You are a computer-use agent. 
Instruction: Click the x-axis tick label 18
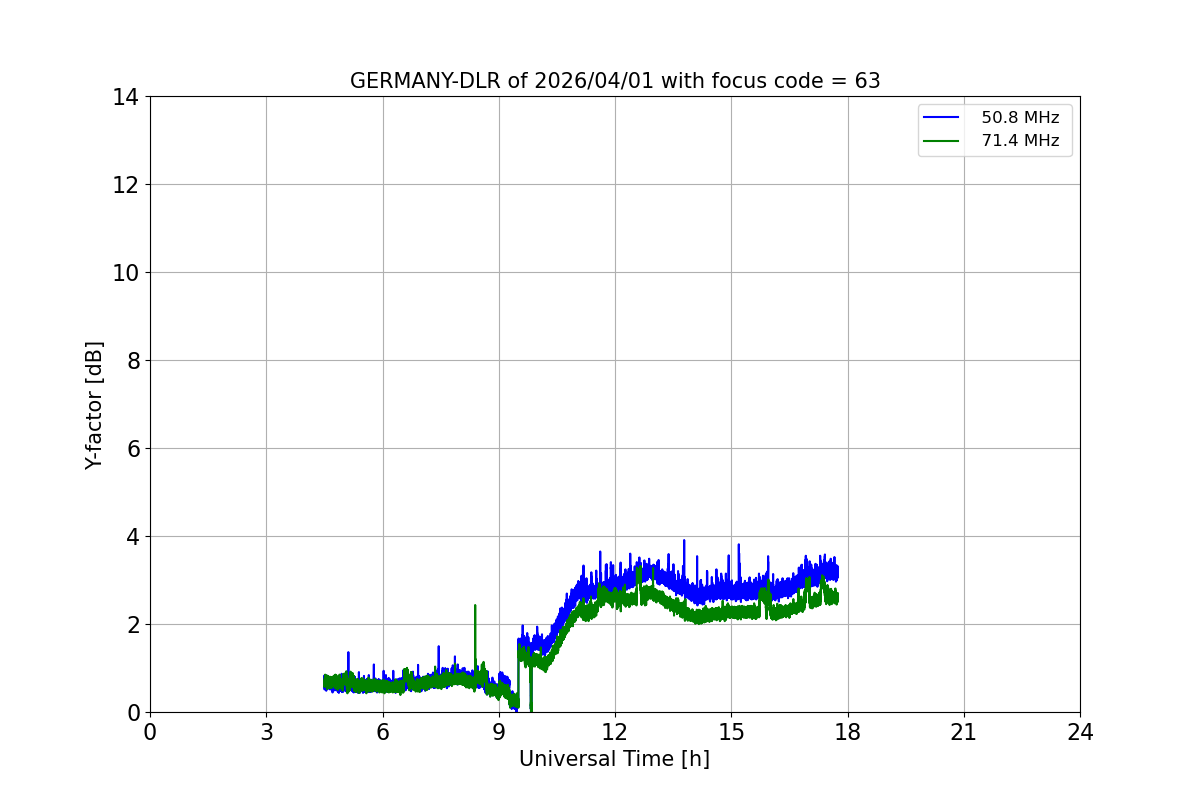pos(848,732)
